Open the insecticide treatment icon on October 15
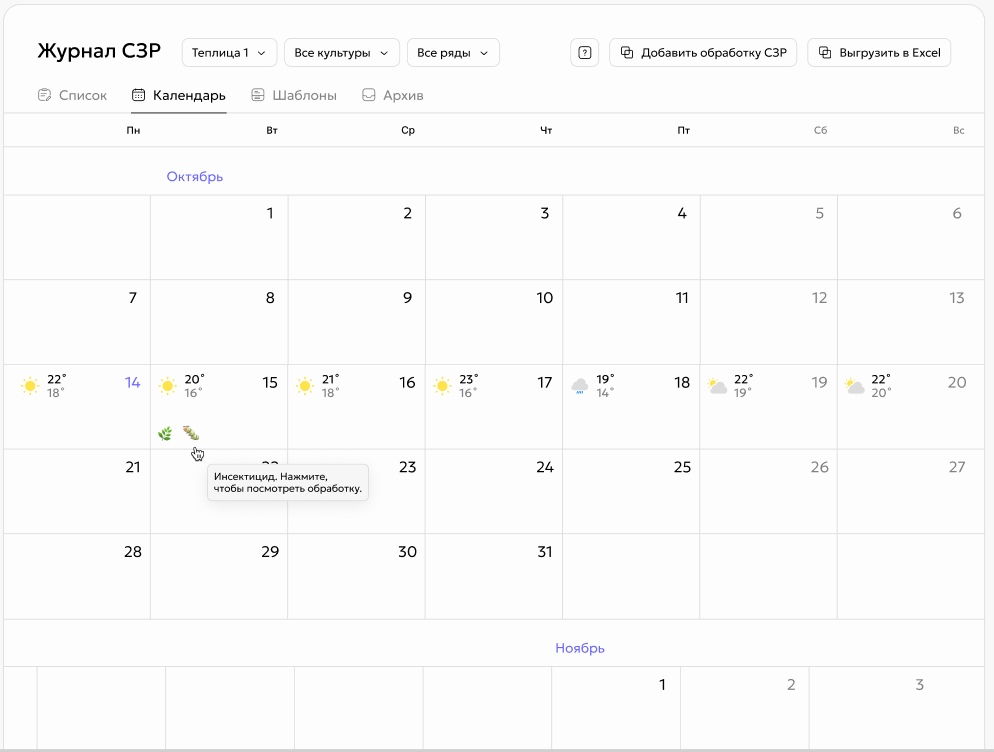Screen dimensions: 994x752 pyautogui.click(x=191, y=433)
